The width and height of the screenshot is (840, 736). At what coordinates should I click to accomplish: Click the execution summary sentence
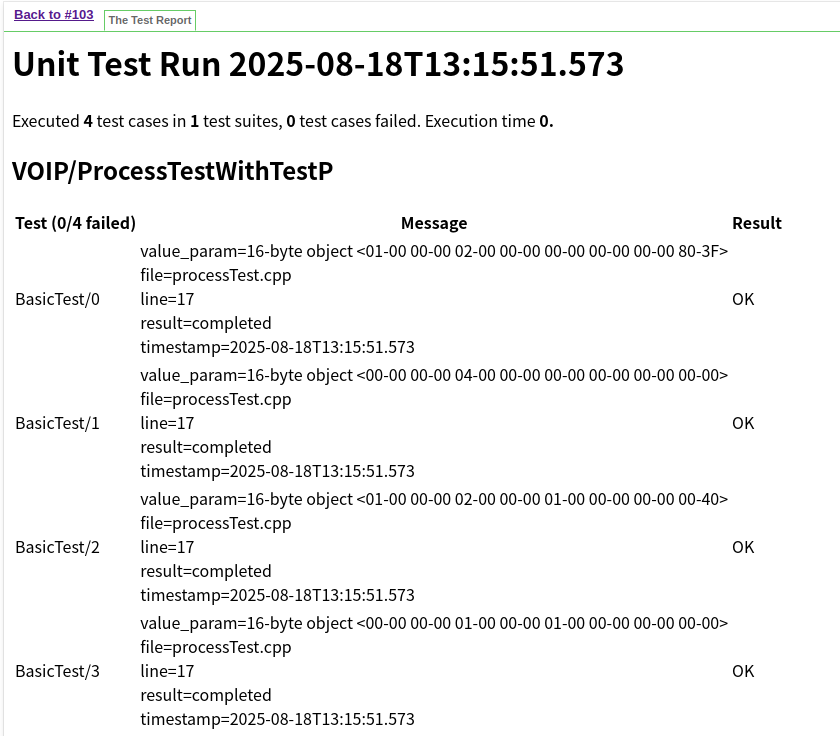point(282,121)
